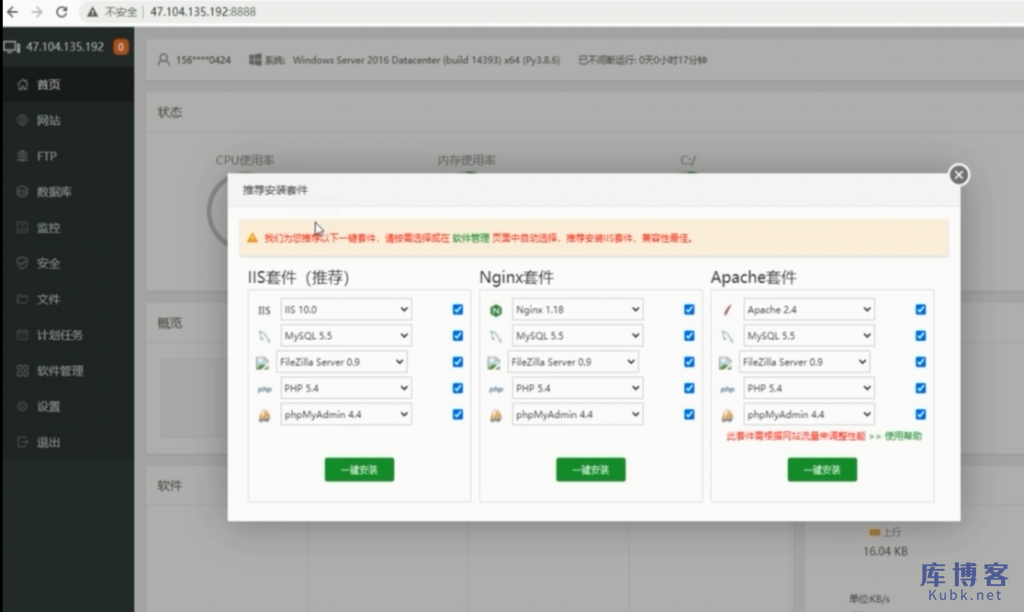Expand the Apache 2.4 version dropdown
The height and width of the screenshot is (612, 1024).
[808, 310]
